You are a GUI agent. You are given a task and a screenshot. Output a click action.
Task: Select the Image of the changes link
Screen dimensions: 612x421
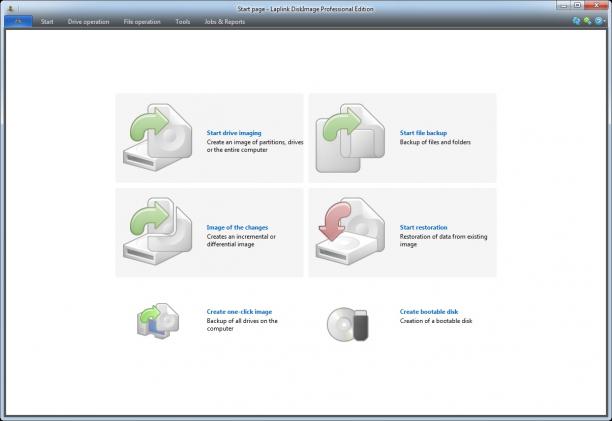pyautogui.click(x=237, y=227)
